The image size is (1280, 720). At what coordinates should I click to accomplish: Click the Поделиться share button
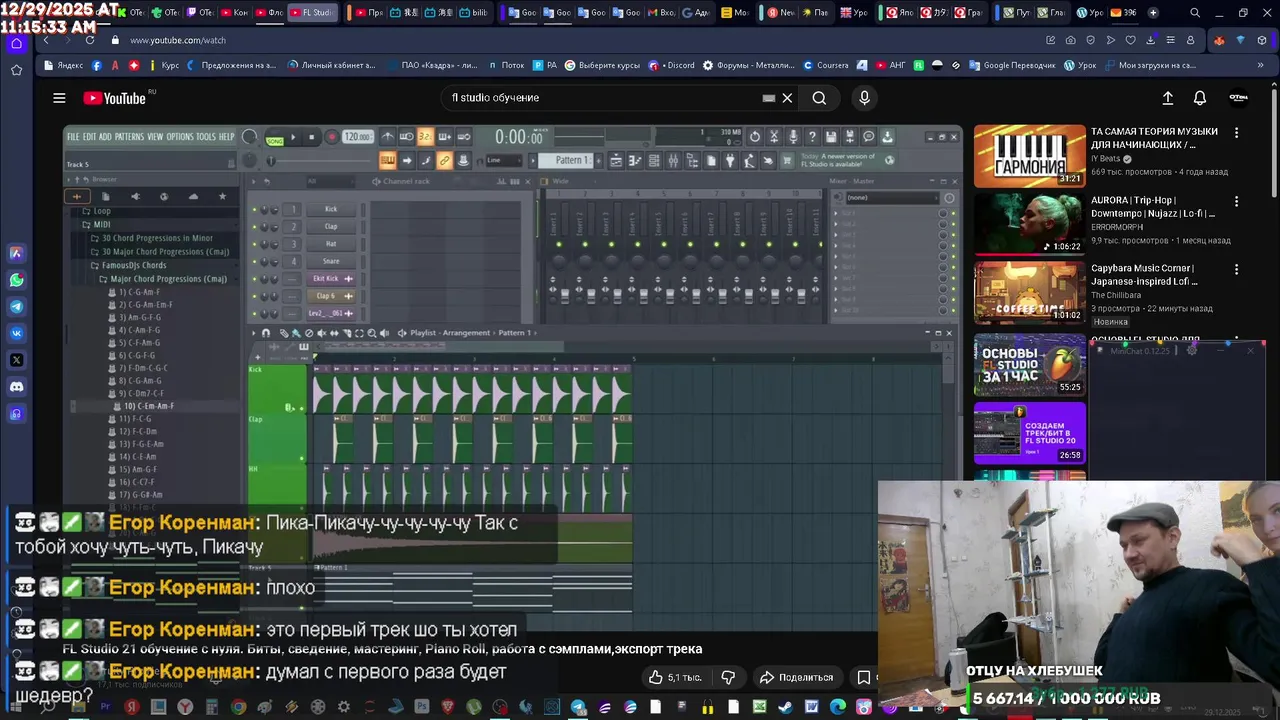click(796, 677)
